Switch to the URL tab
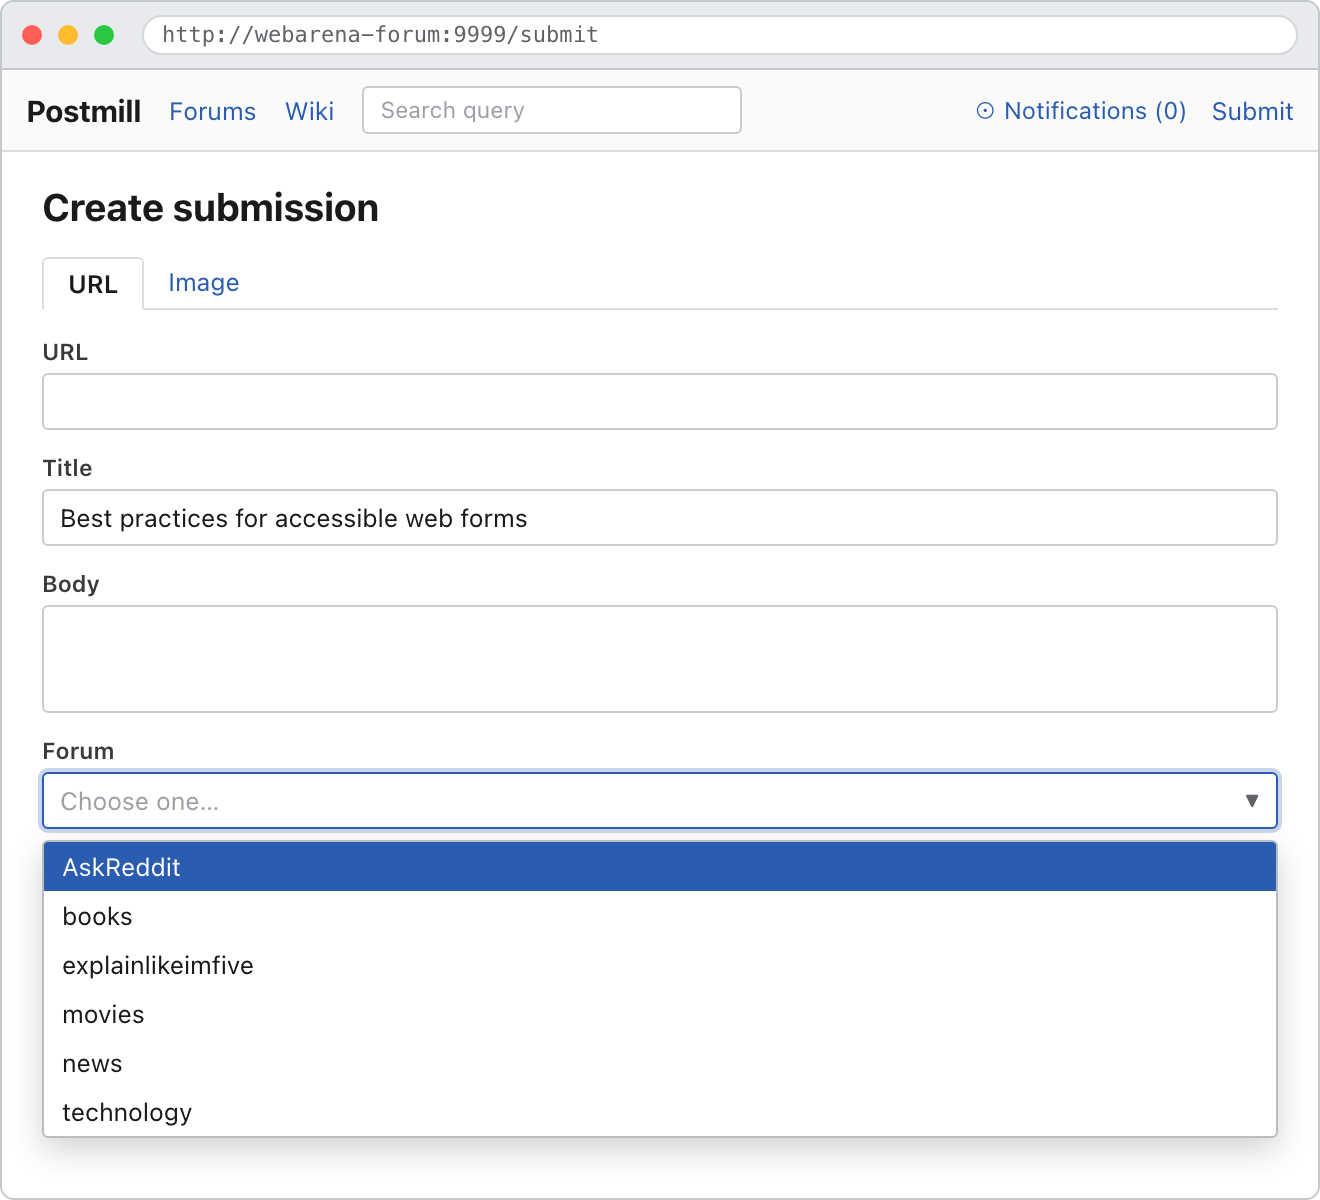Image resolution: width=1320 pixels, height=1200 pixels. (93, 284)
